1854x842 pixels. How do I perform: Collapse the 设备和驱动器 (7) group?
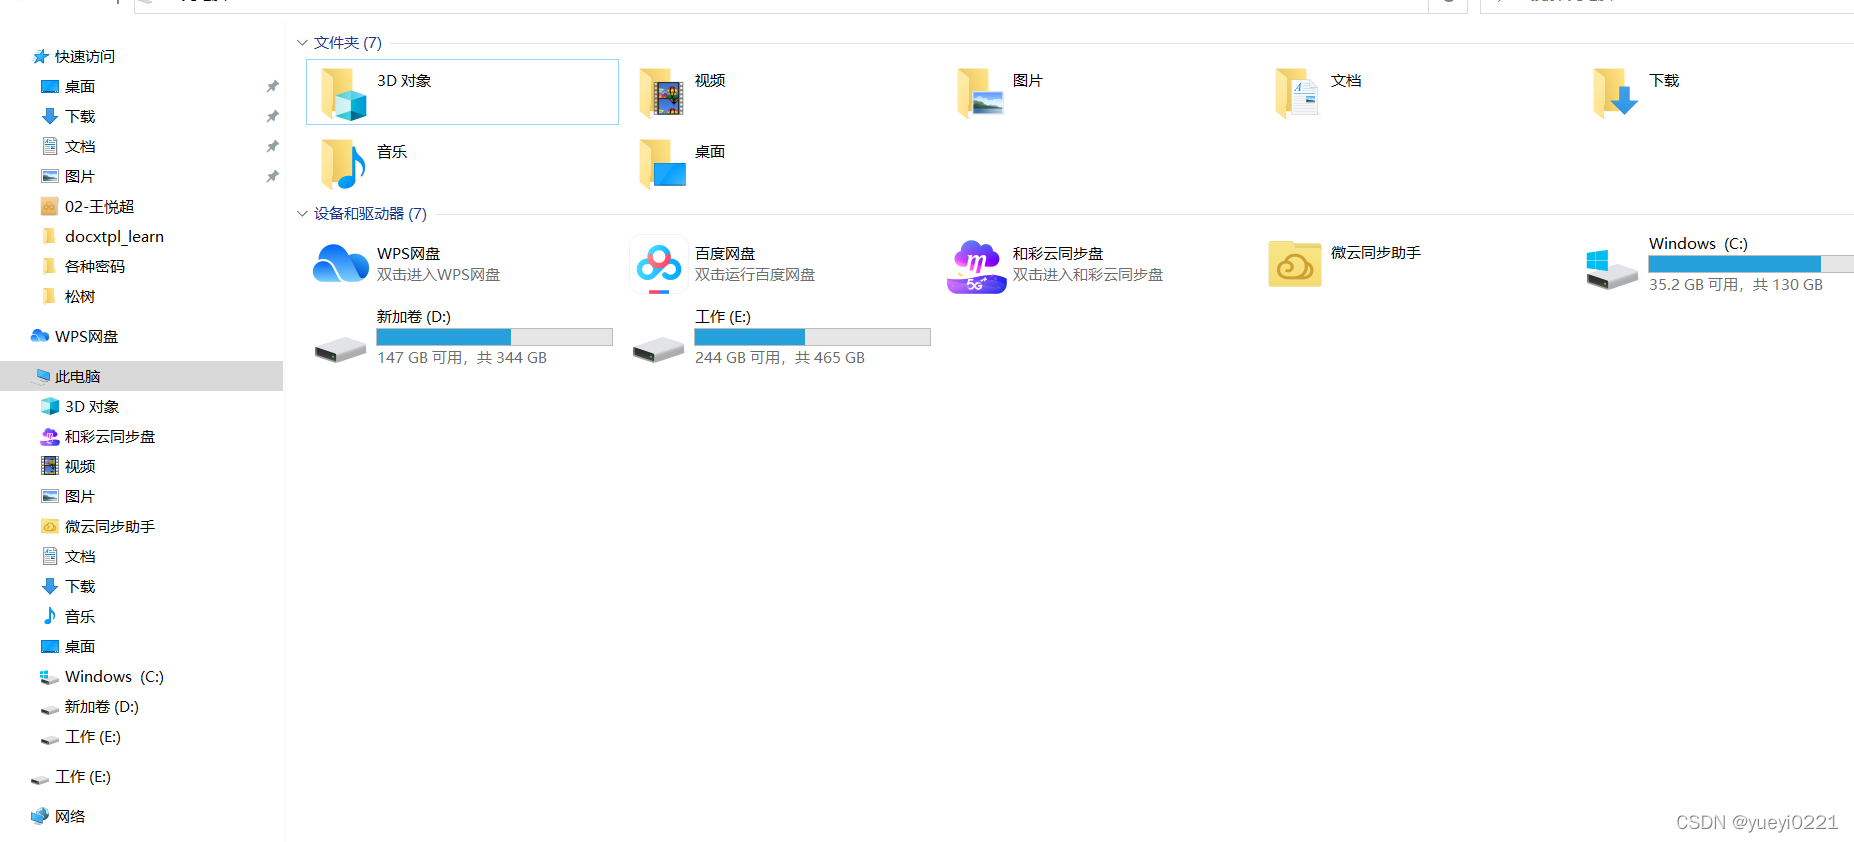[x=302, y=214]
